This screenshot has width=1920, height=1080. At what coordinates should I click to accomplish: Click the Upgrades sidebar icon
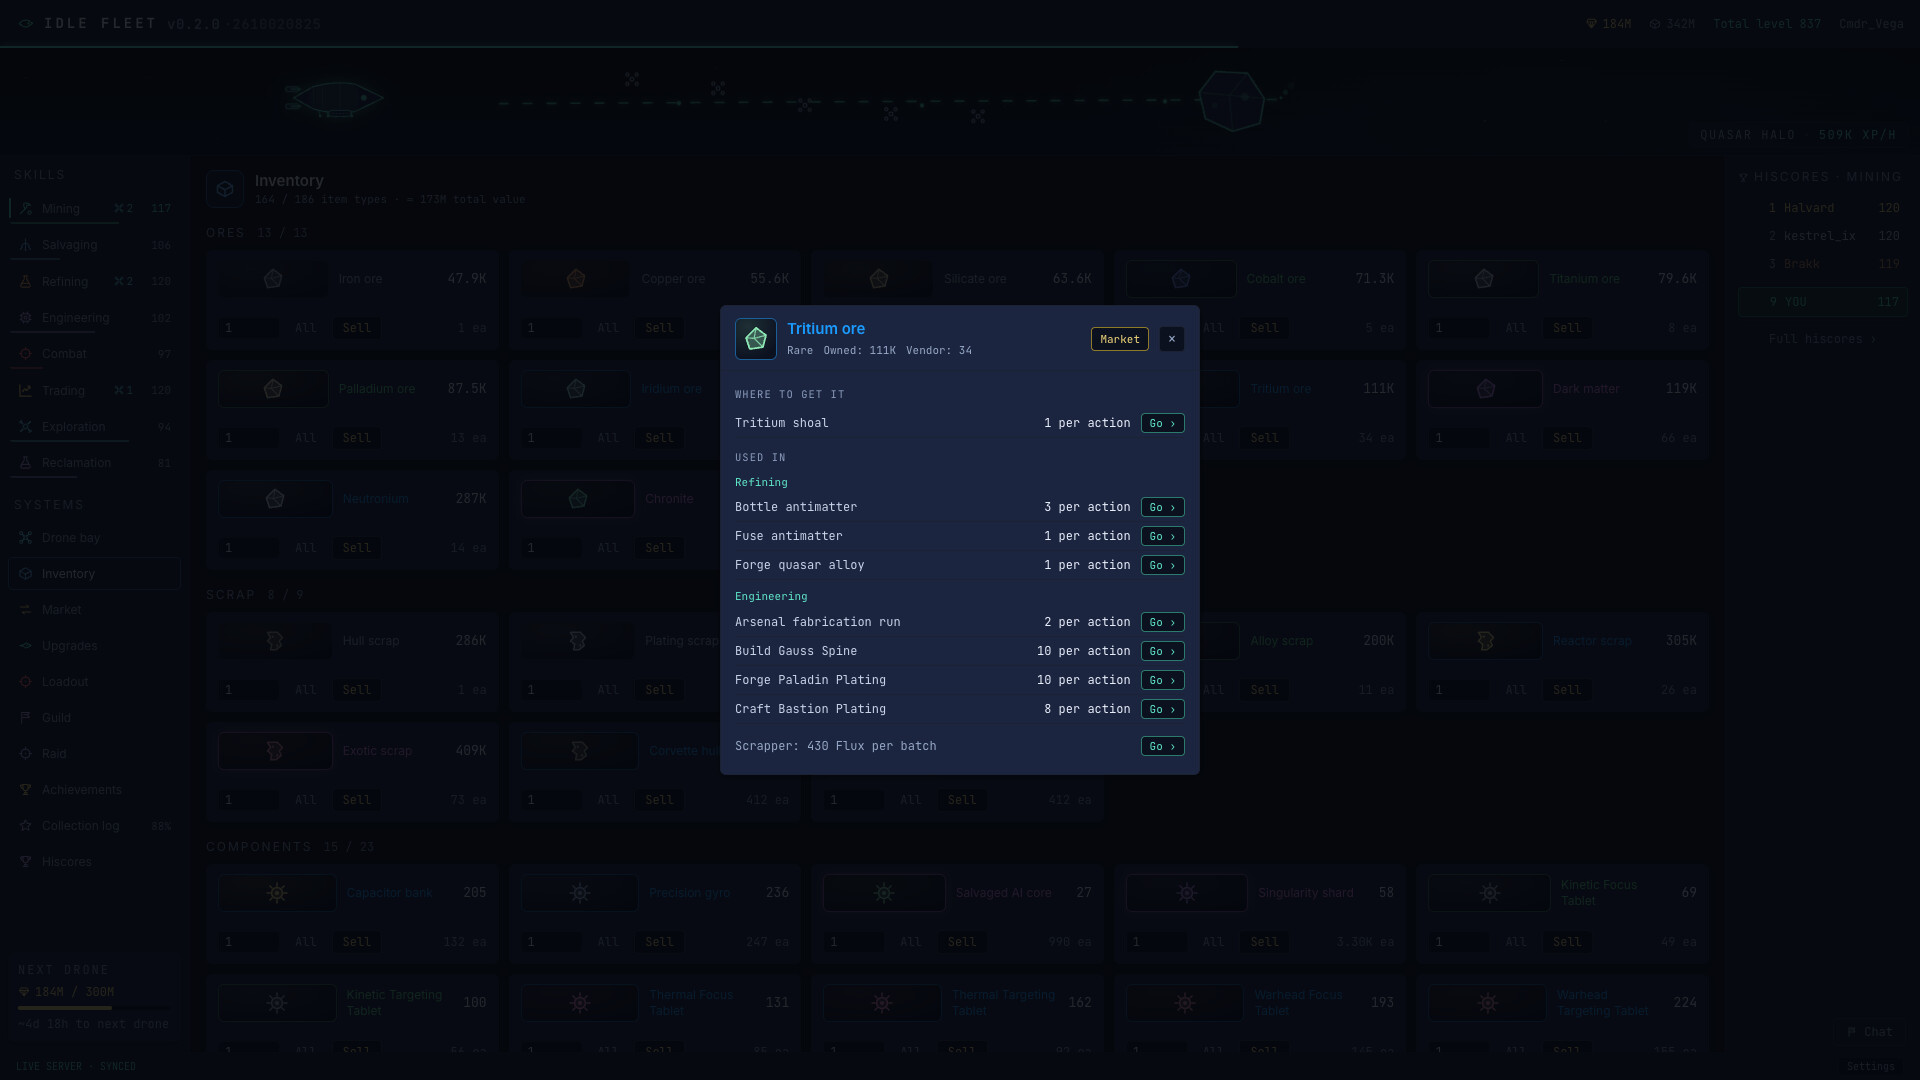(26, 646)
